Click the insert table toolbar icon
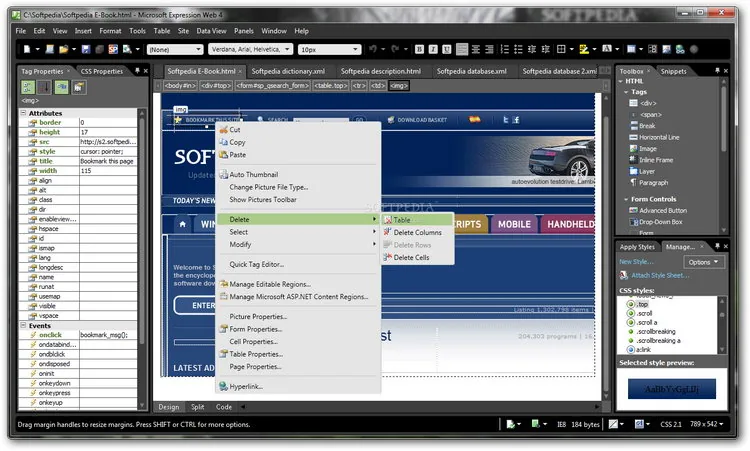750x451 pixels. [631, 49]
